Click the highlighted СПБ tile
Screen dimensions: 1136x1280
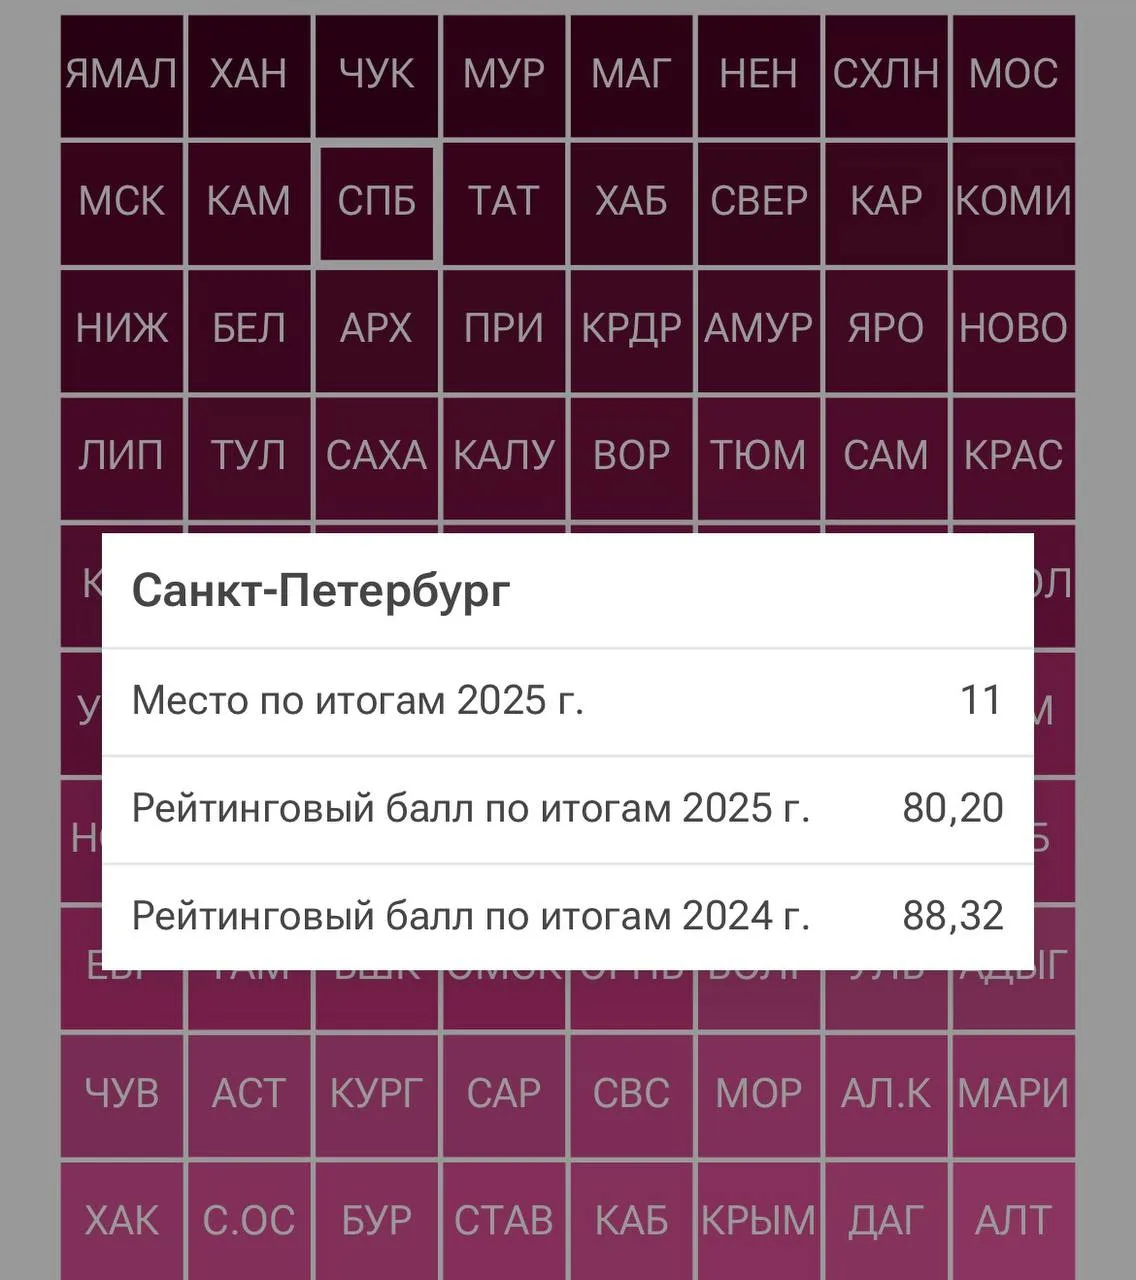[x=376, y=203]
